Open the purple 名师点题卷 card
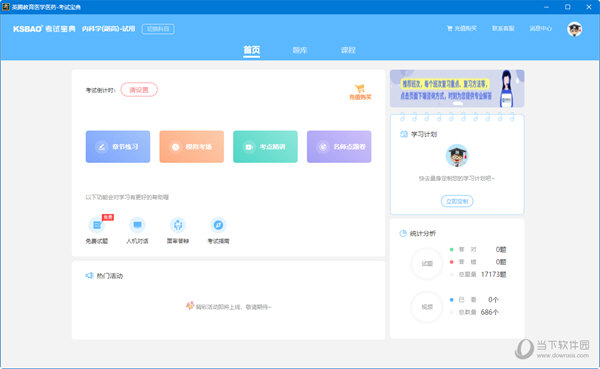The width and height of the screenshot is (600, 369). click(x=339, y=147)
